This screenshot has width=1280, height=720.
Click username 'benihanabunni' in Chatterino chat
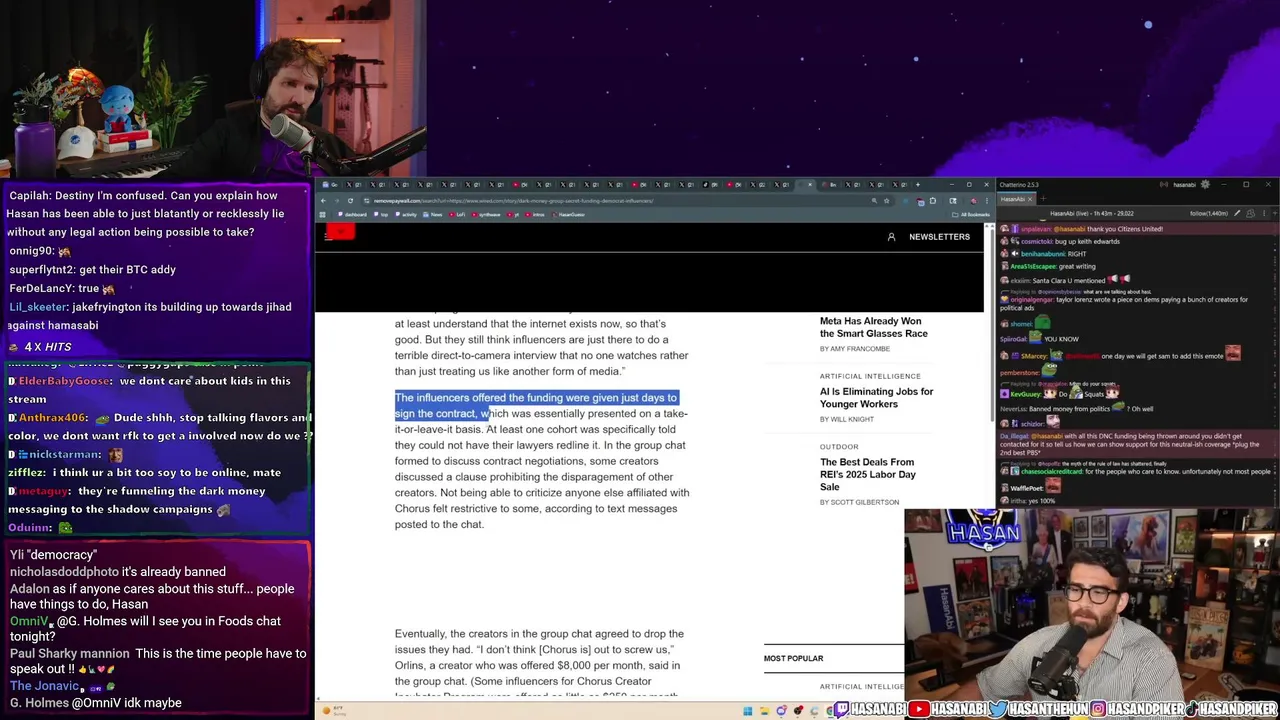1042,254
